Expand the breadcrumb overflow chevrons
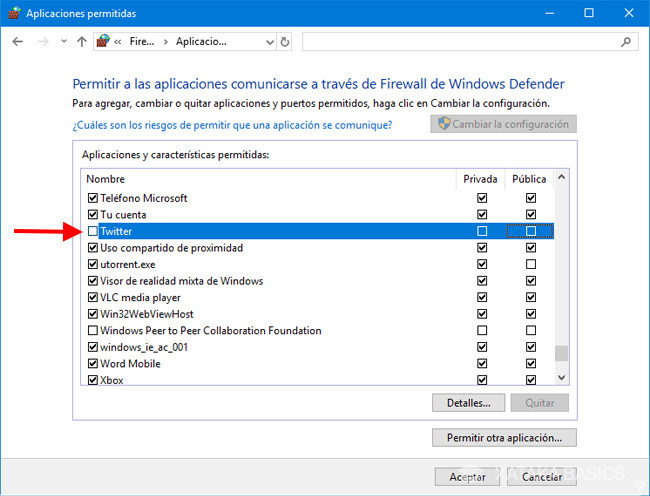 click(118, 42)
